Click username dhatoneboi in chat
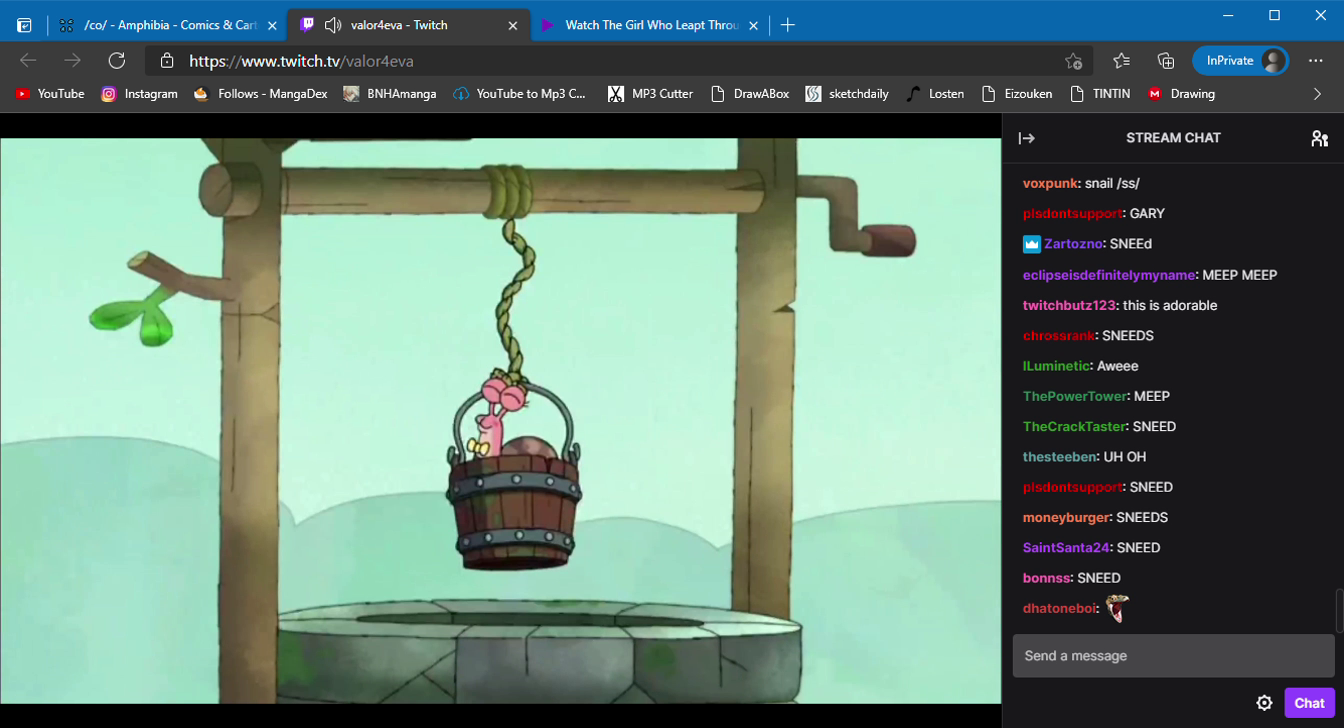Screen dimensions: 1344x728 pyautogui.click(x=1060, y=608)
